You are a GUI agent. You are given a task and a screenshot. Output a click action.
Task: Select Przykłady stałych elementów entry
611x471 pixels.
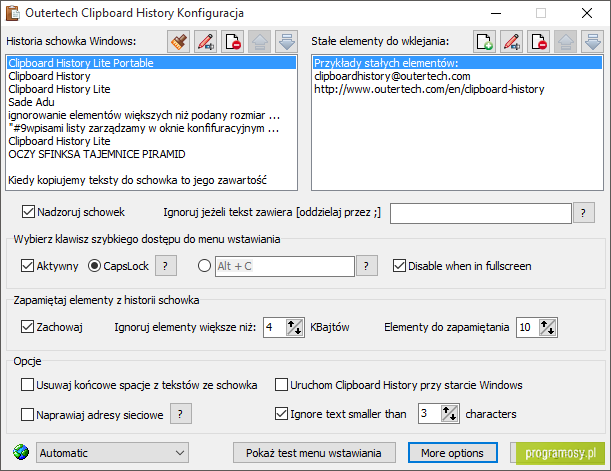tap(457, 63)
